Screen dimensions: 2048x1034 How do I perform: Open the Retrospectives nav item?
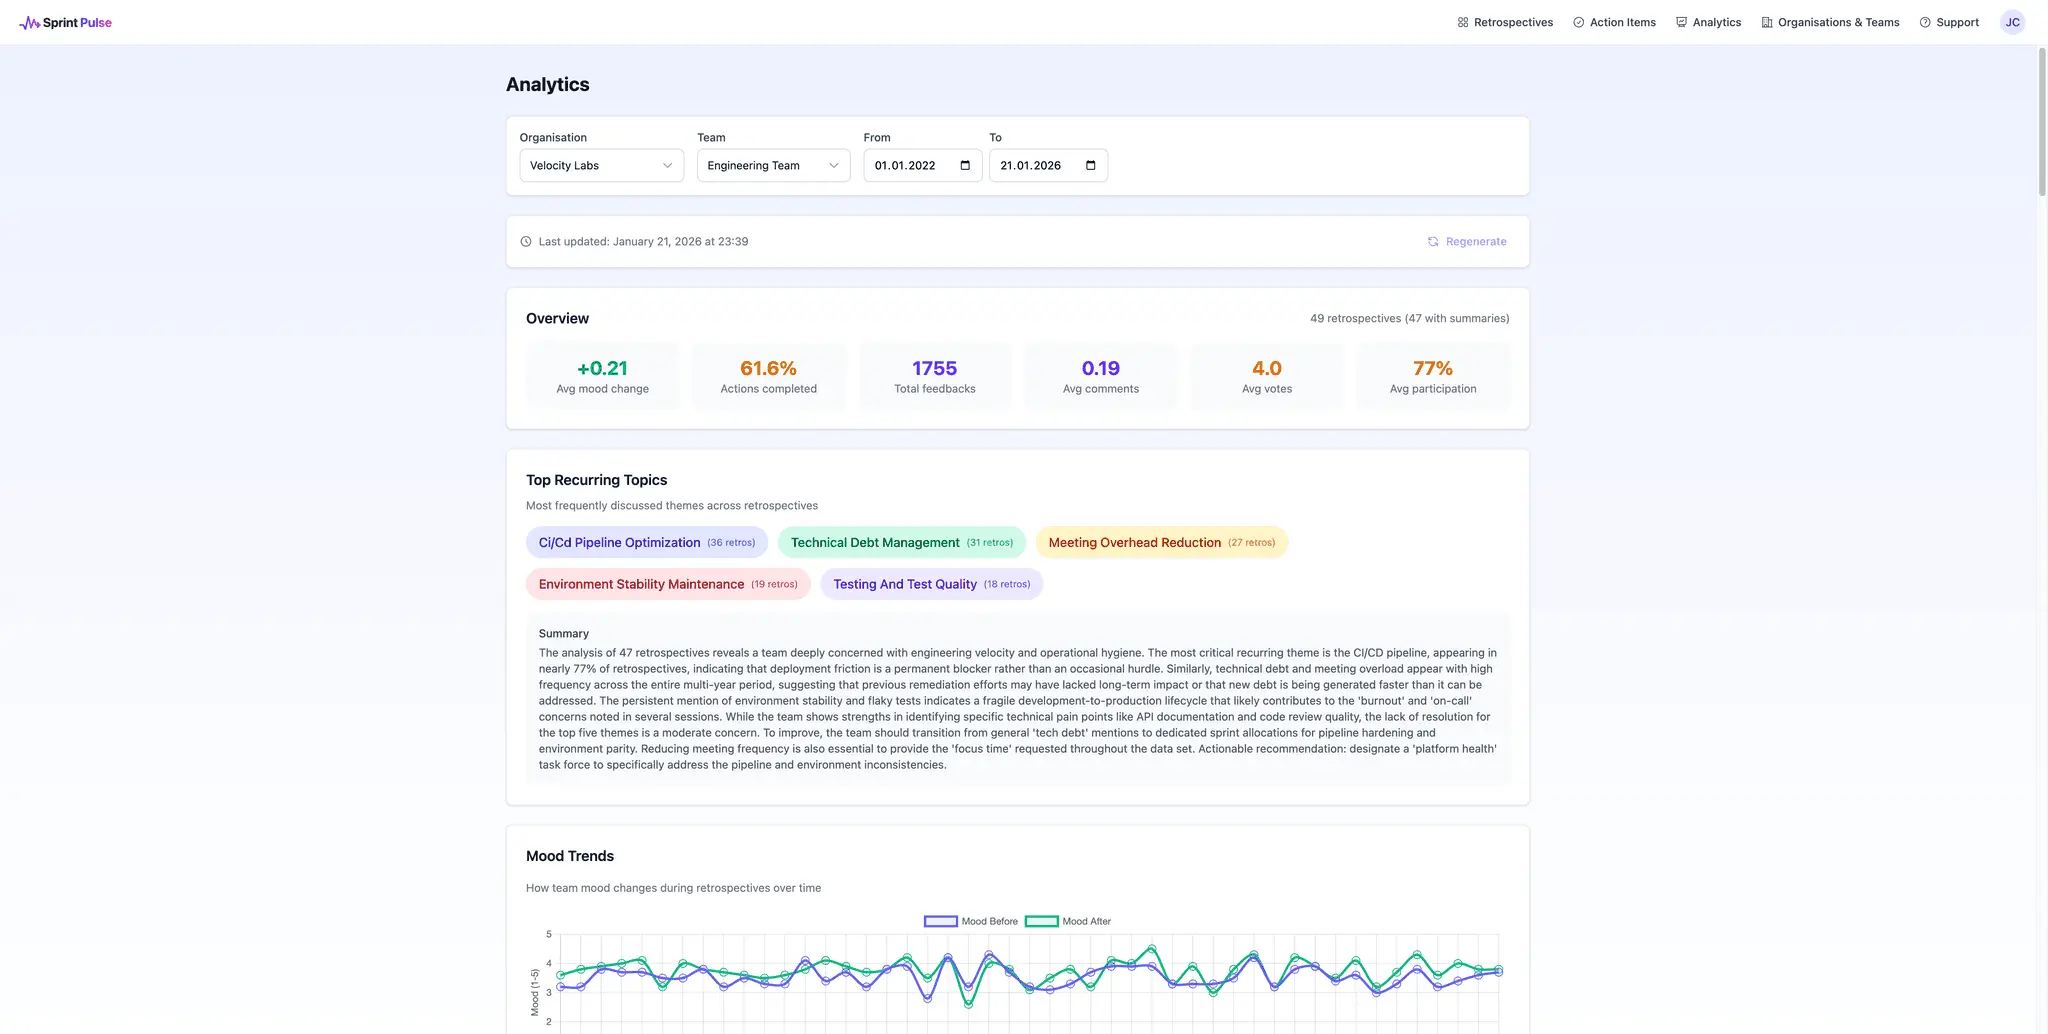point(1505,22)
